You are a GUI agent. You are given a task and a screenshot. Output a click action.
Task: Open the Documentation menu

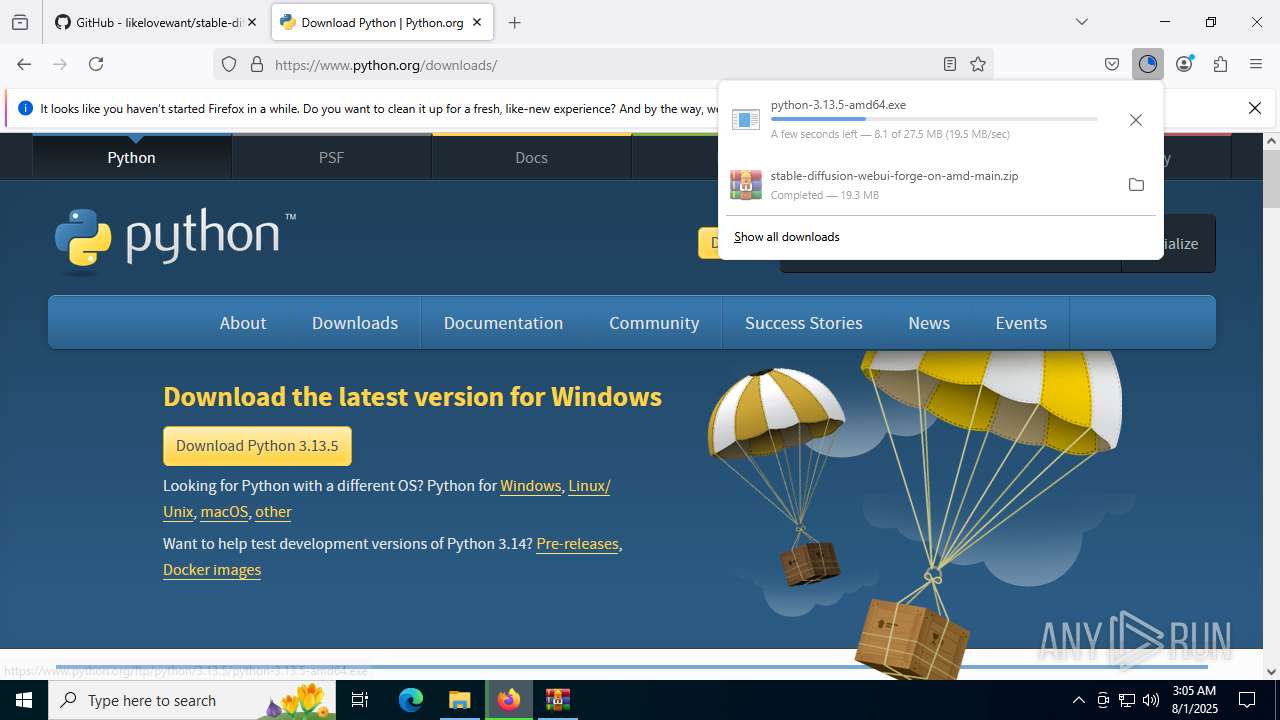[503, 323]
